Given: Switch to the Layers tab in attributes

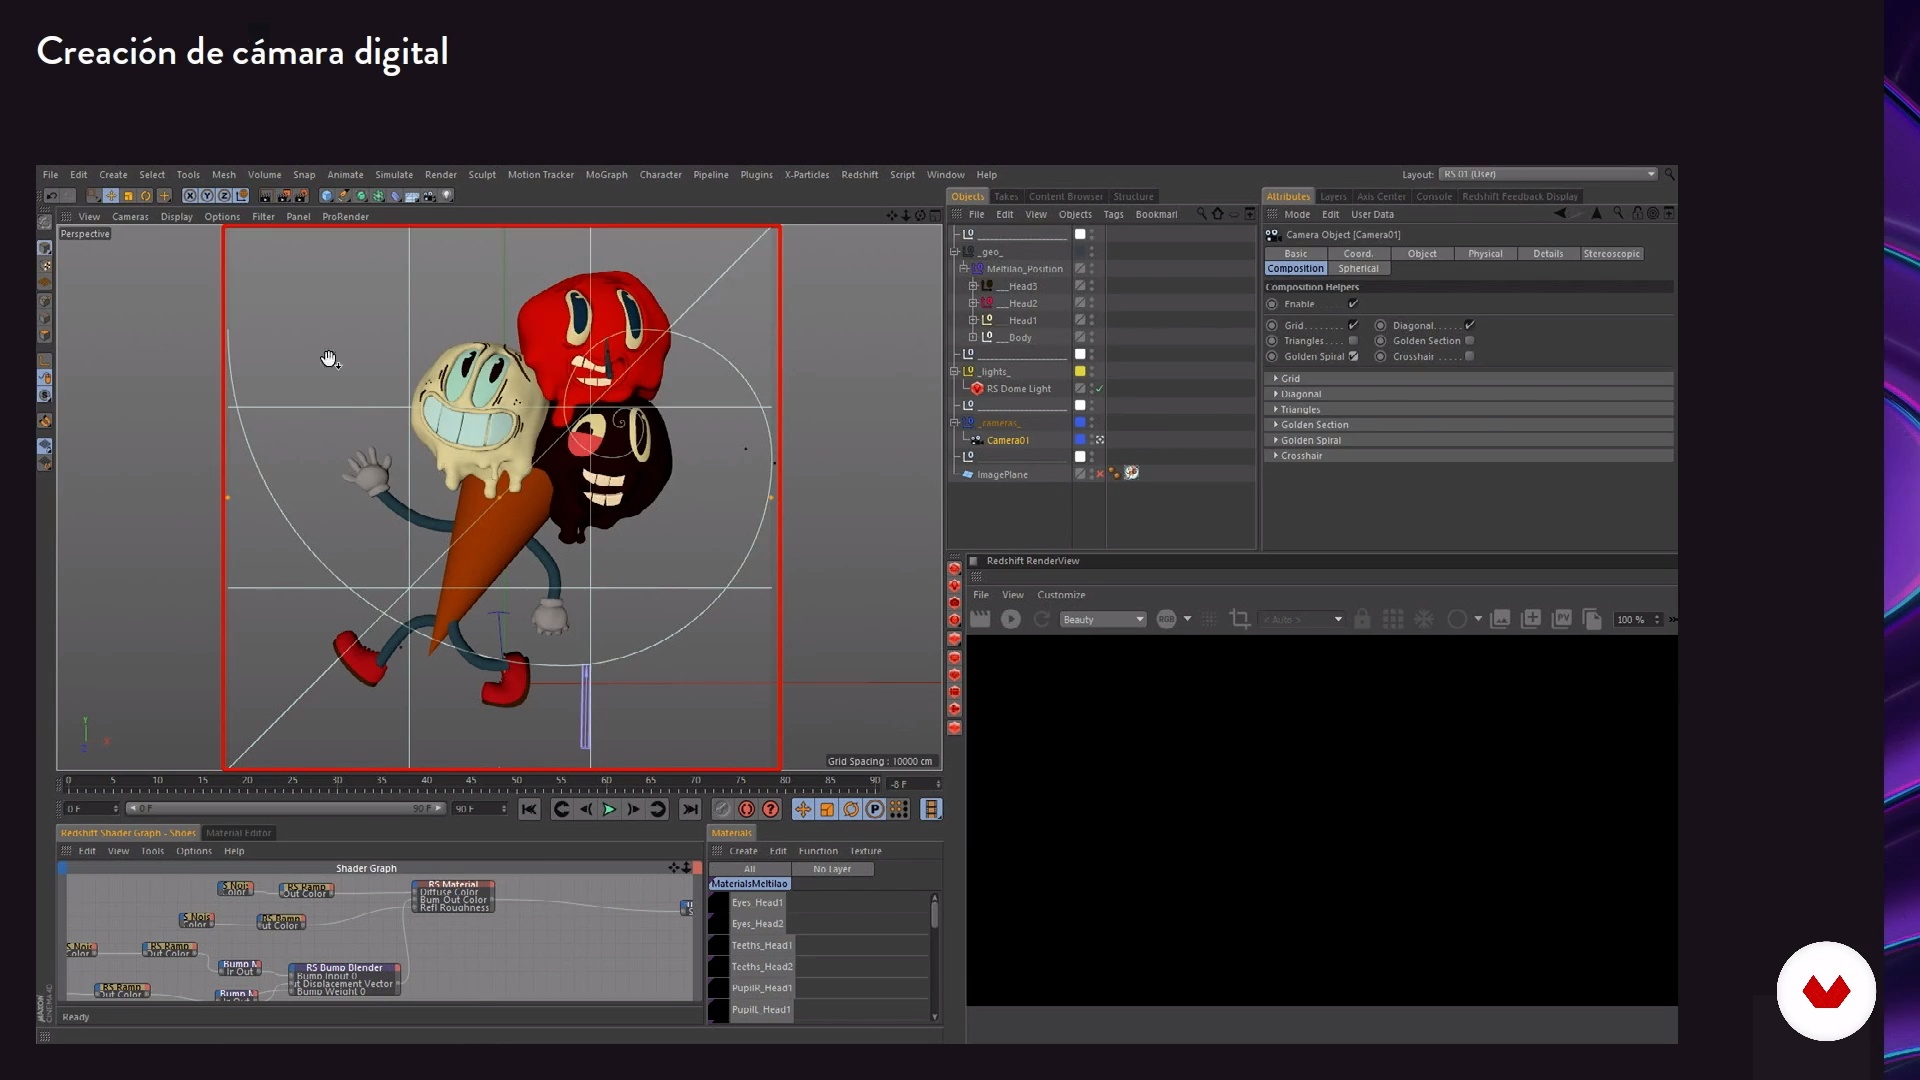Looking at the screenshot, I should click(x=1333, y=197).
